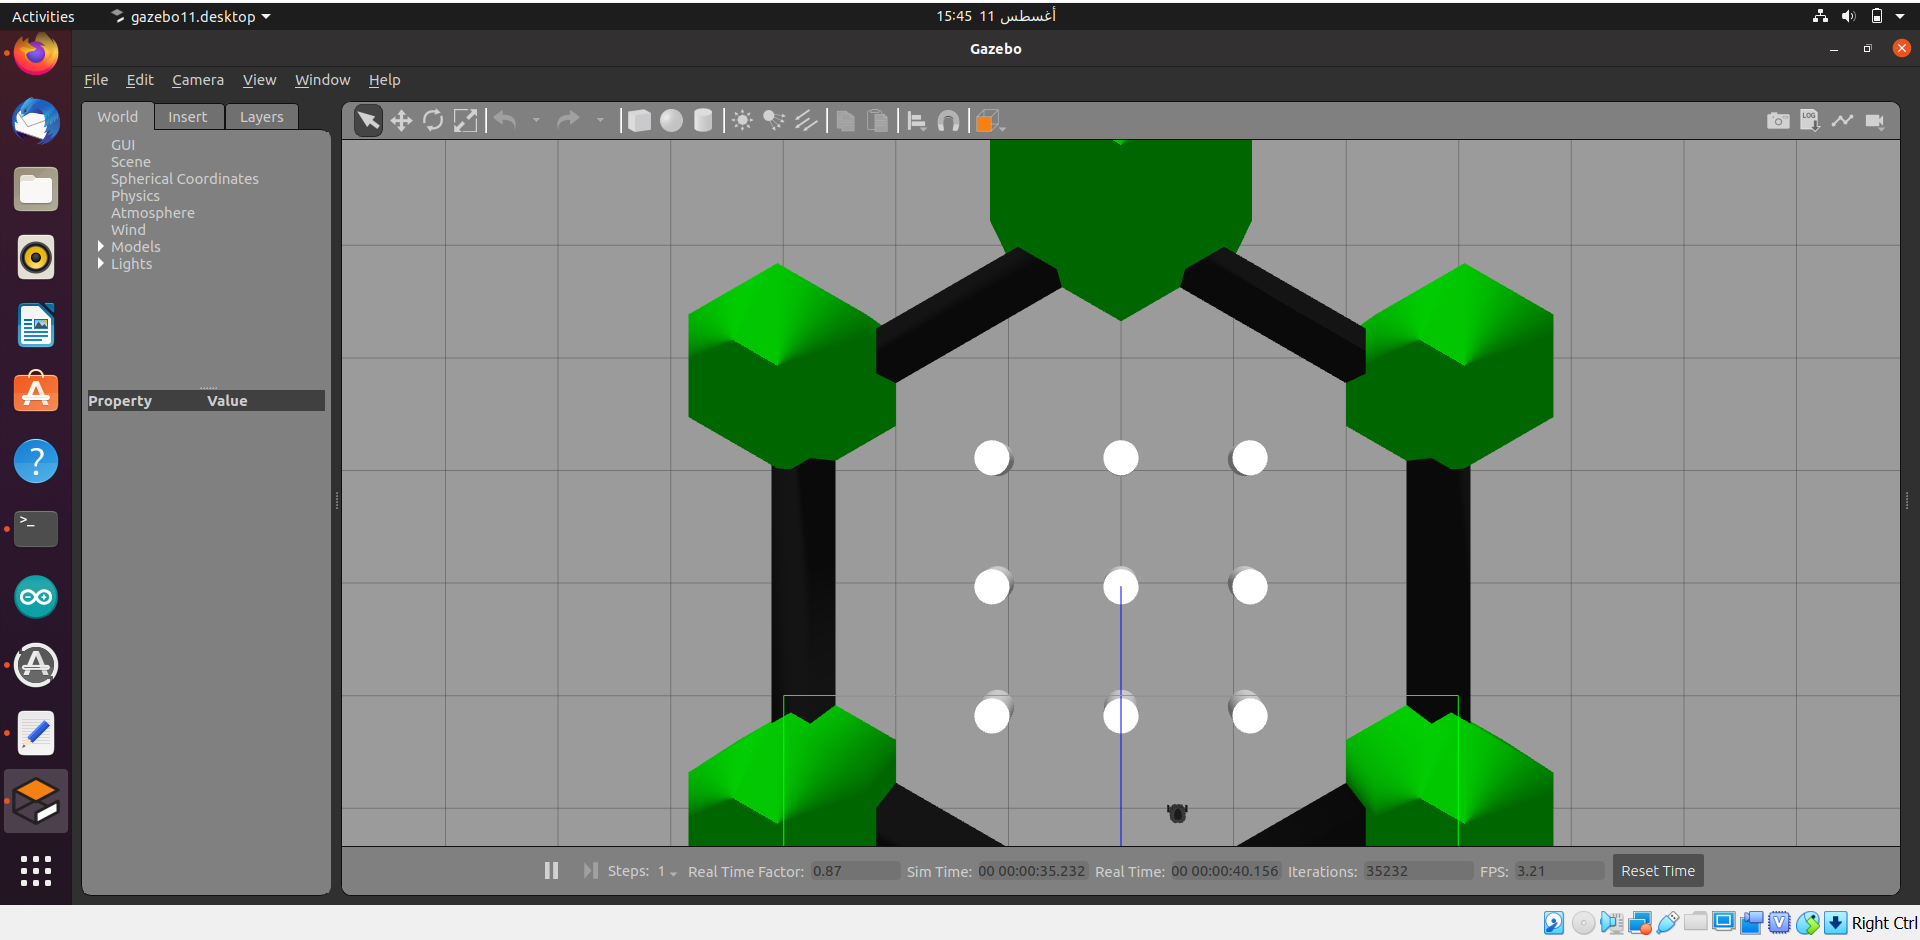The height and width of the screenshot is (940, 1920).
Task: Insert a sphere into the scene
Action: point(671,120)
